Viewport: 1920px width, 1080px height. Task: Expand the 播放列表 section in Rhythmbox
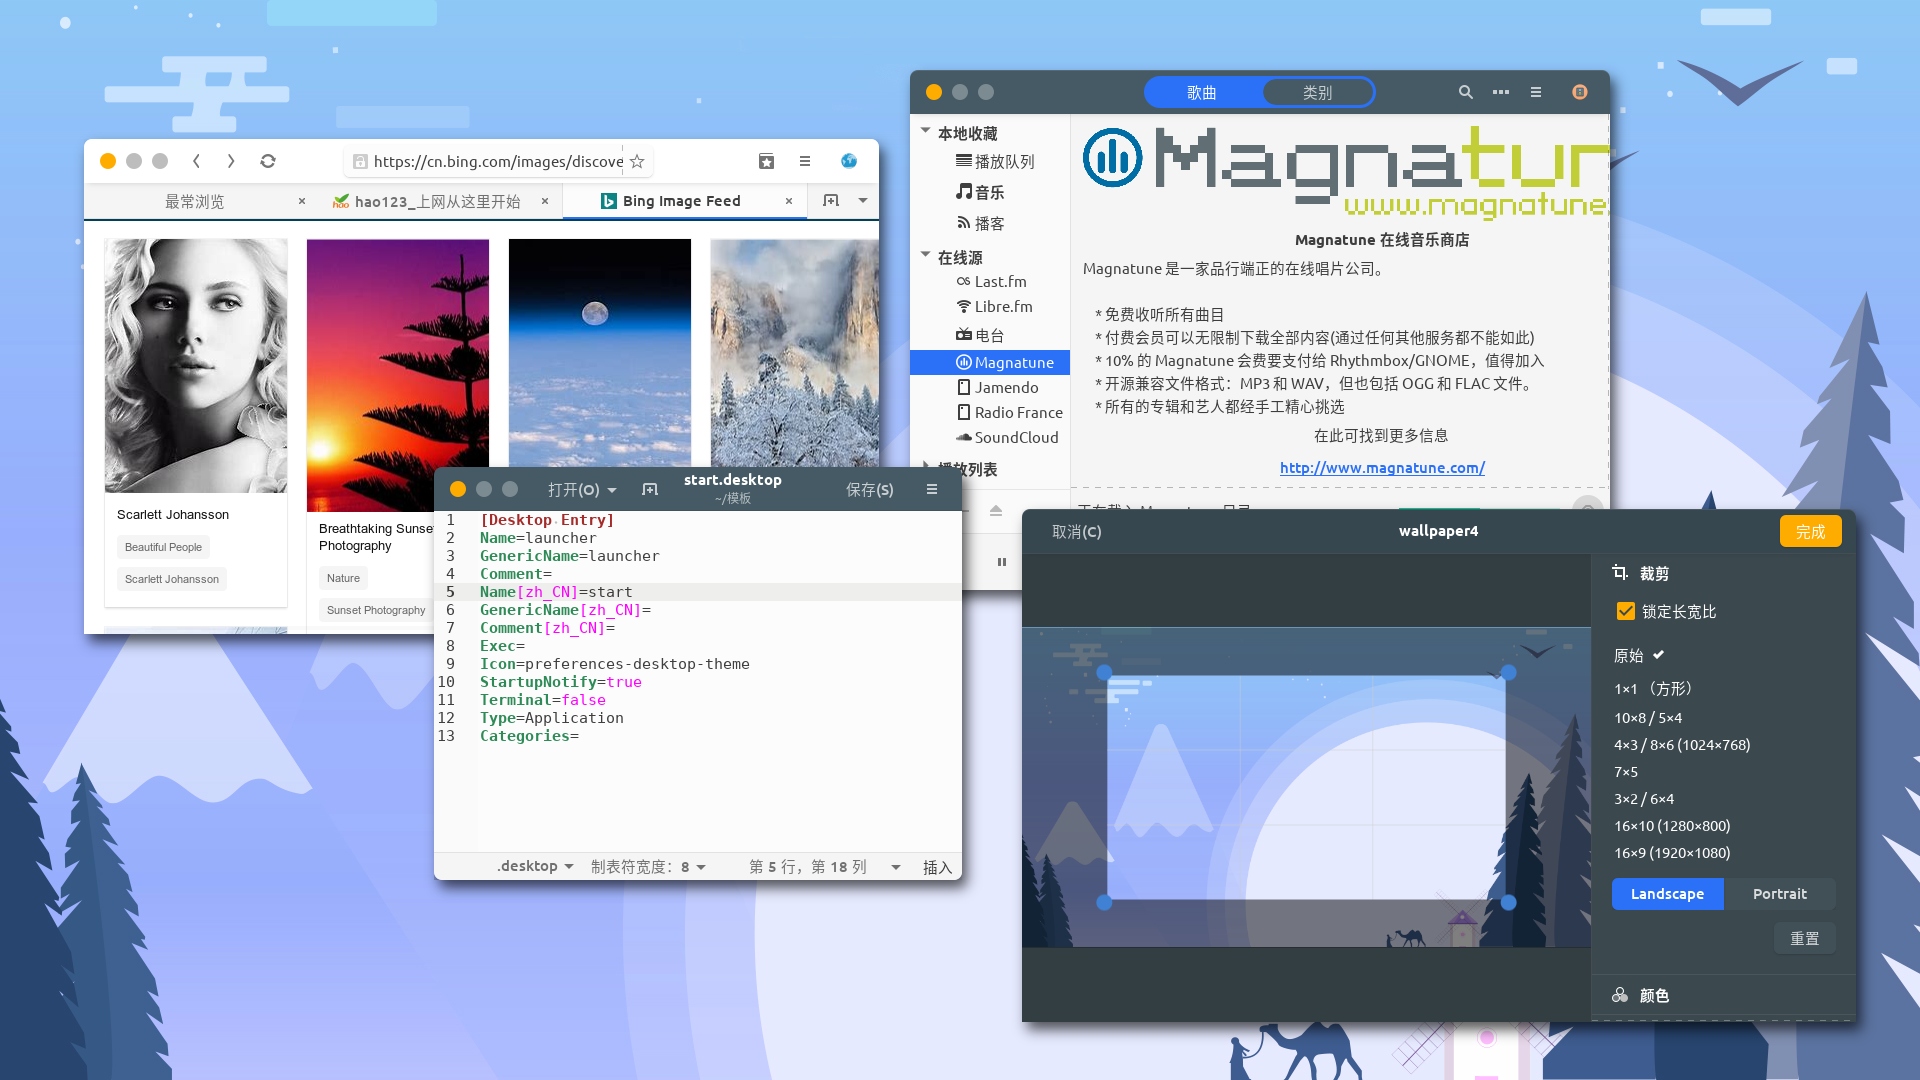click(x=926, y=467)
